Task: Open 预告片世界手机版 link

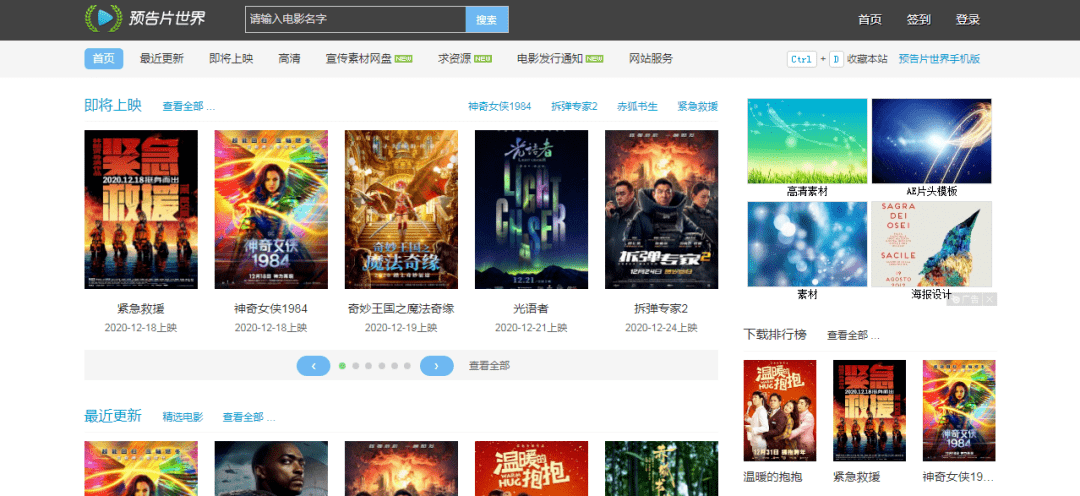Action: [x=939, y=59]
